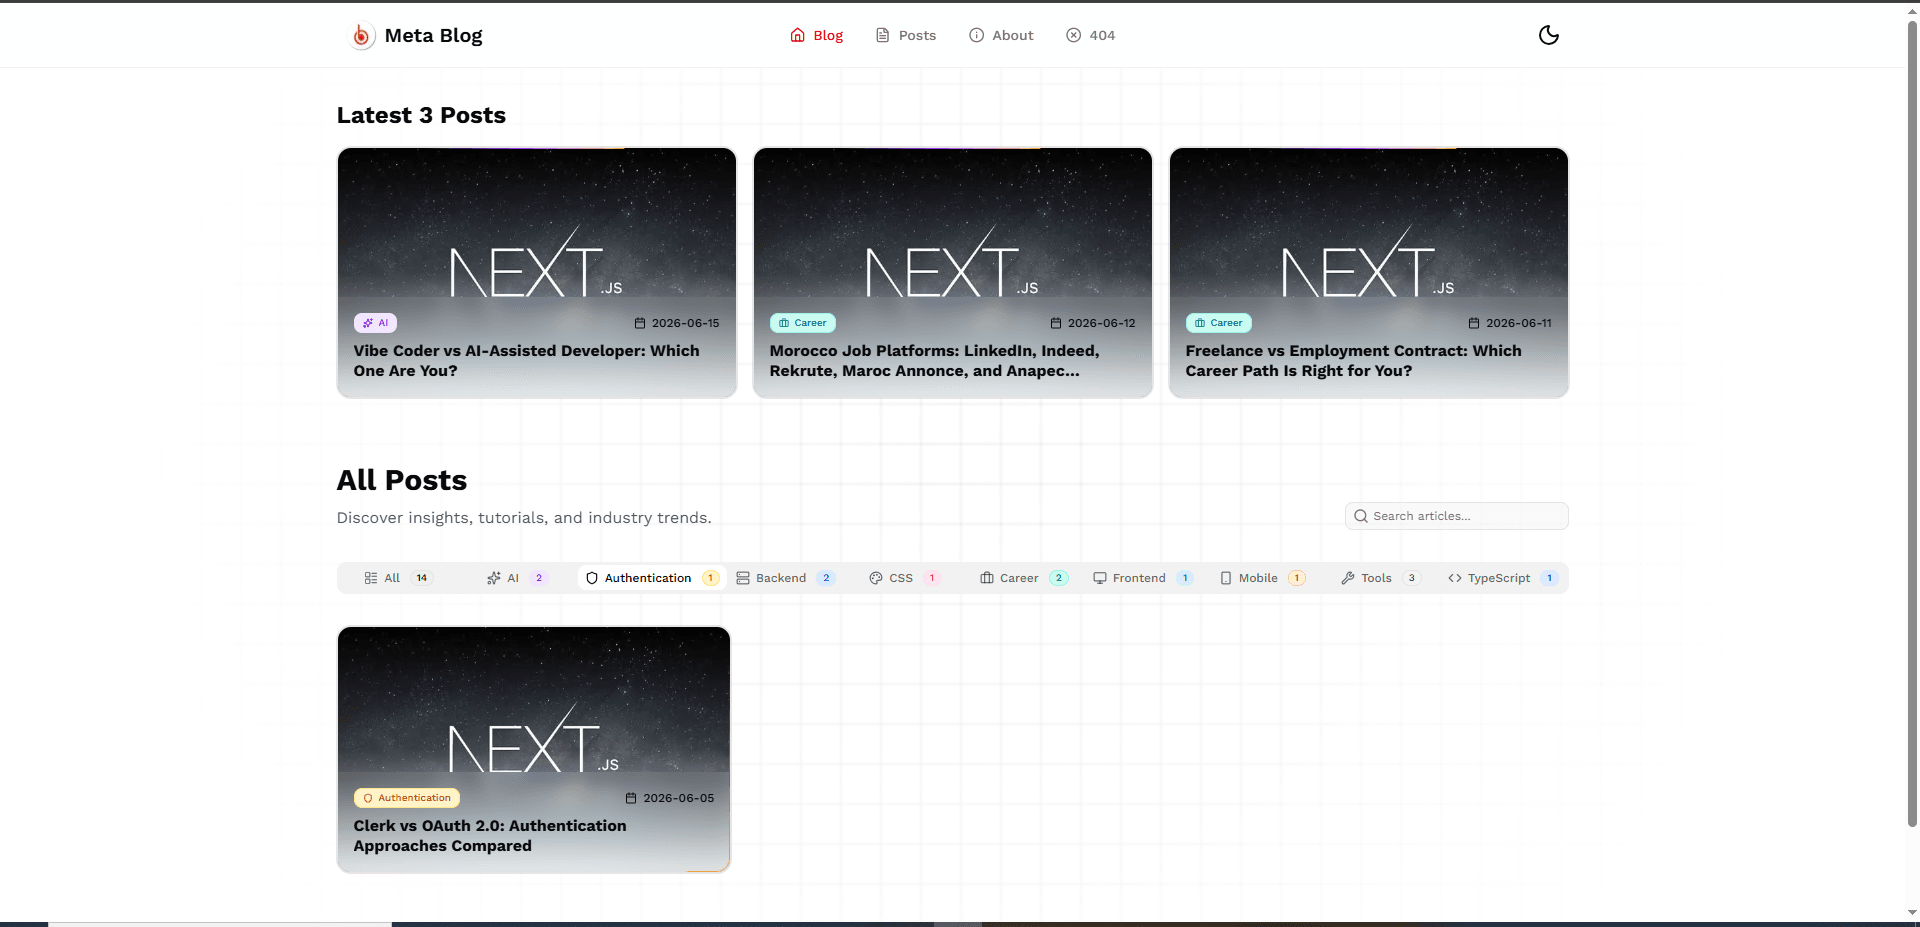Click the All Posts heading
The height and width of the screenshot is (927, 1920).
coord(402,480)
